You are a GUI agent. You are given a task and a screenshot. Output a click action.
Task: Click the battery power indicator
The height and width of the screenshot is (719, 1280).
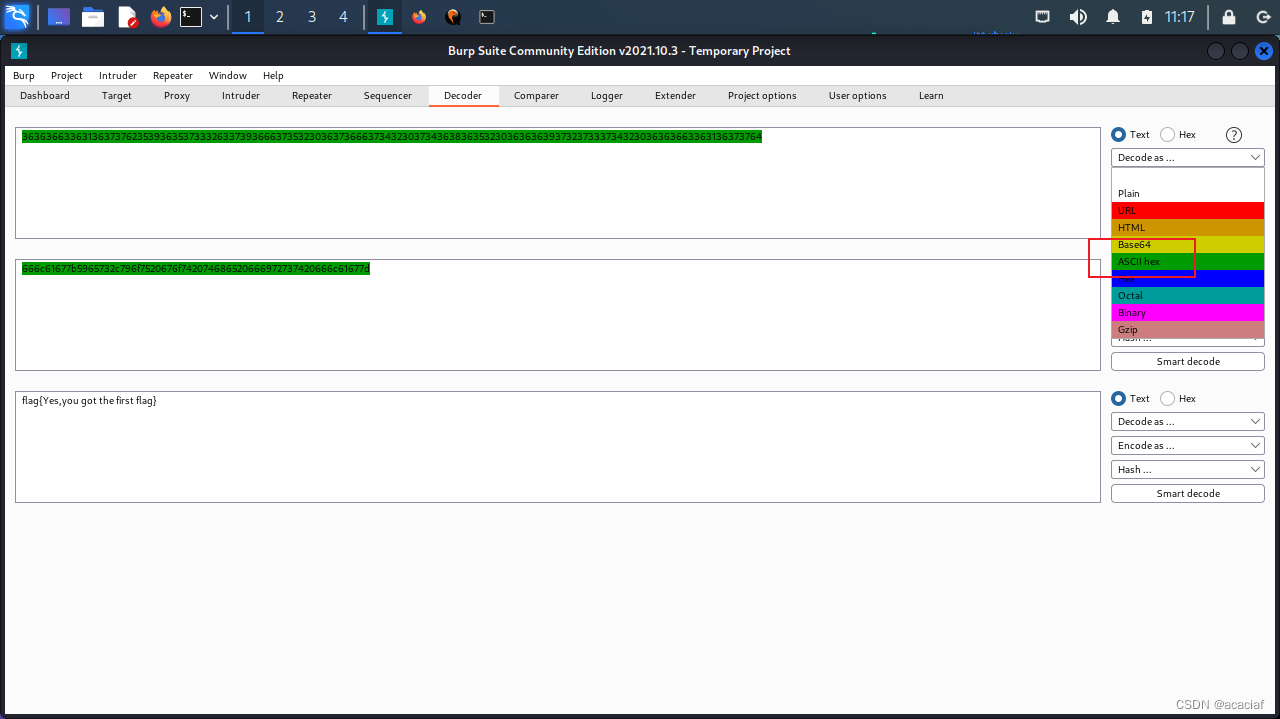point(1146,17)
